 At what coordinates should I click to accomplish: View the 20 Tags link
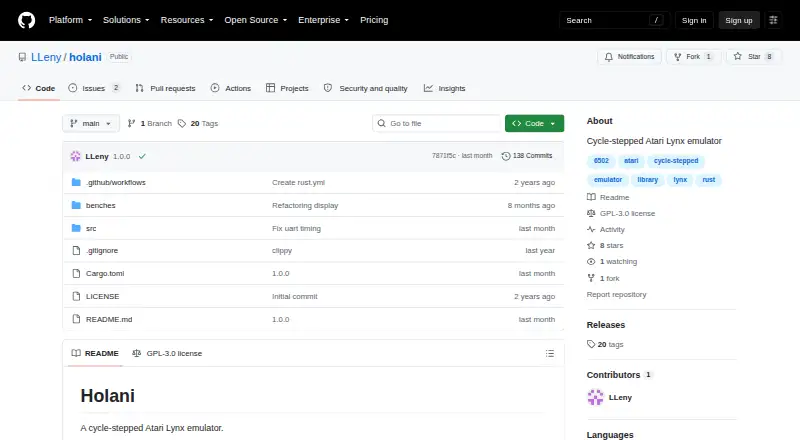coord(198,124)
